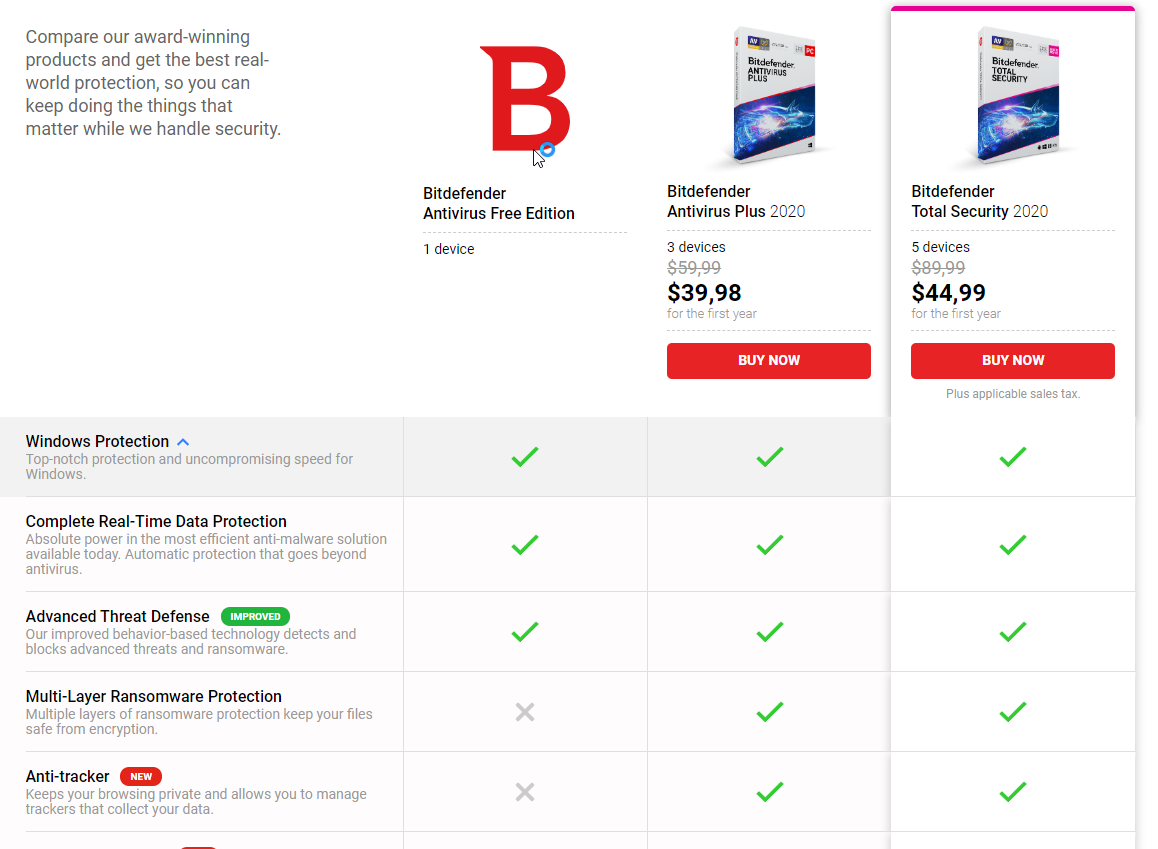Viewport: 1158px width, 849px height.
Task: Select the Complete Real-Time Data Protection heading
Action: pos(156,522)
